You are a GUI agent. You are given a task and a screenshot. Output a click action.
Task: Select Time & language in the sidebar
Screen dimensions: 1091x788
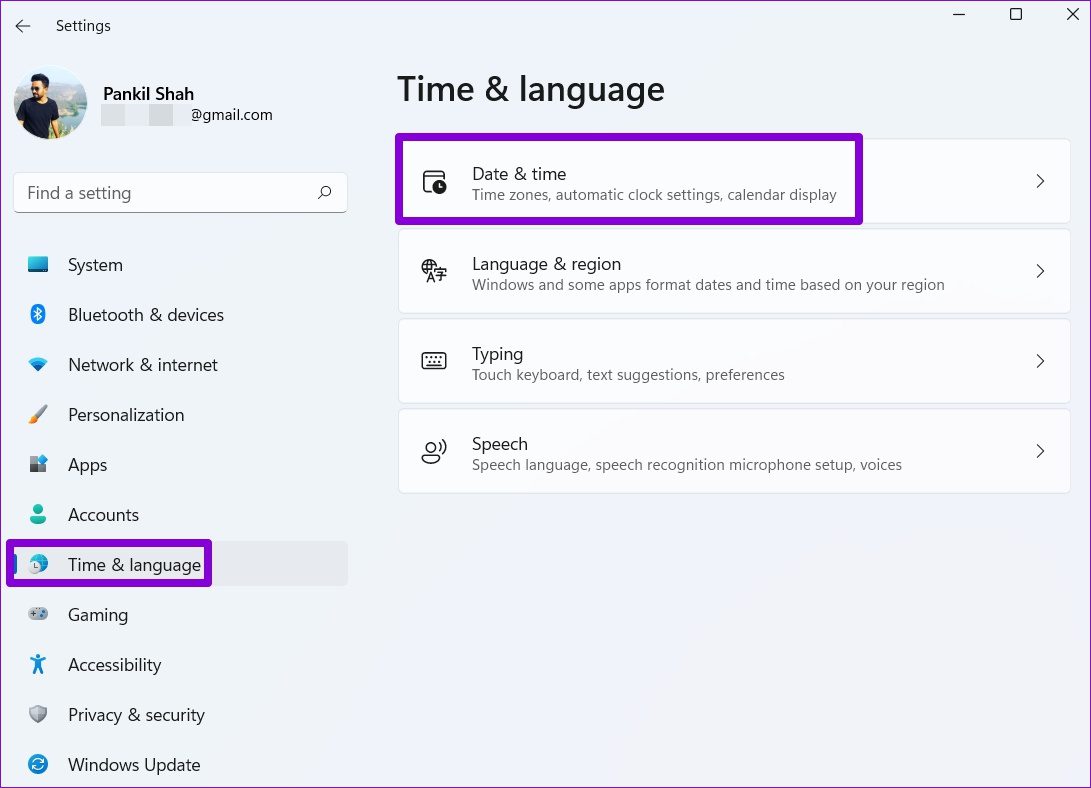click(132, 564)
